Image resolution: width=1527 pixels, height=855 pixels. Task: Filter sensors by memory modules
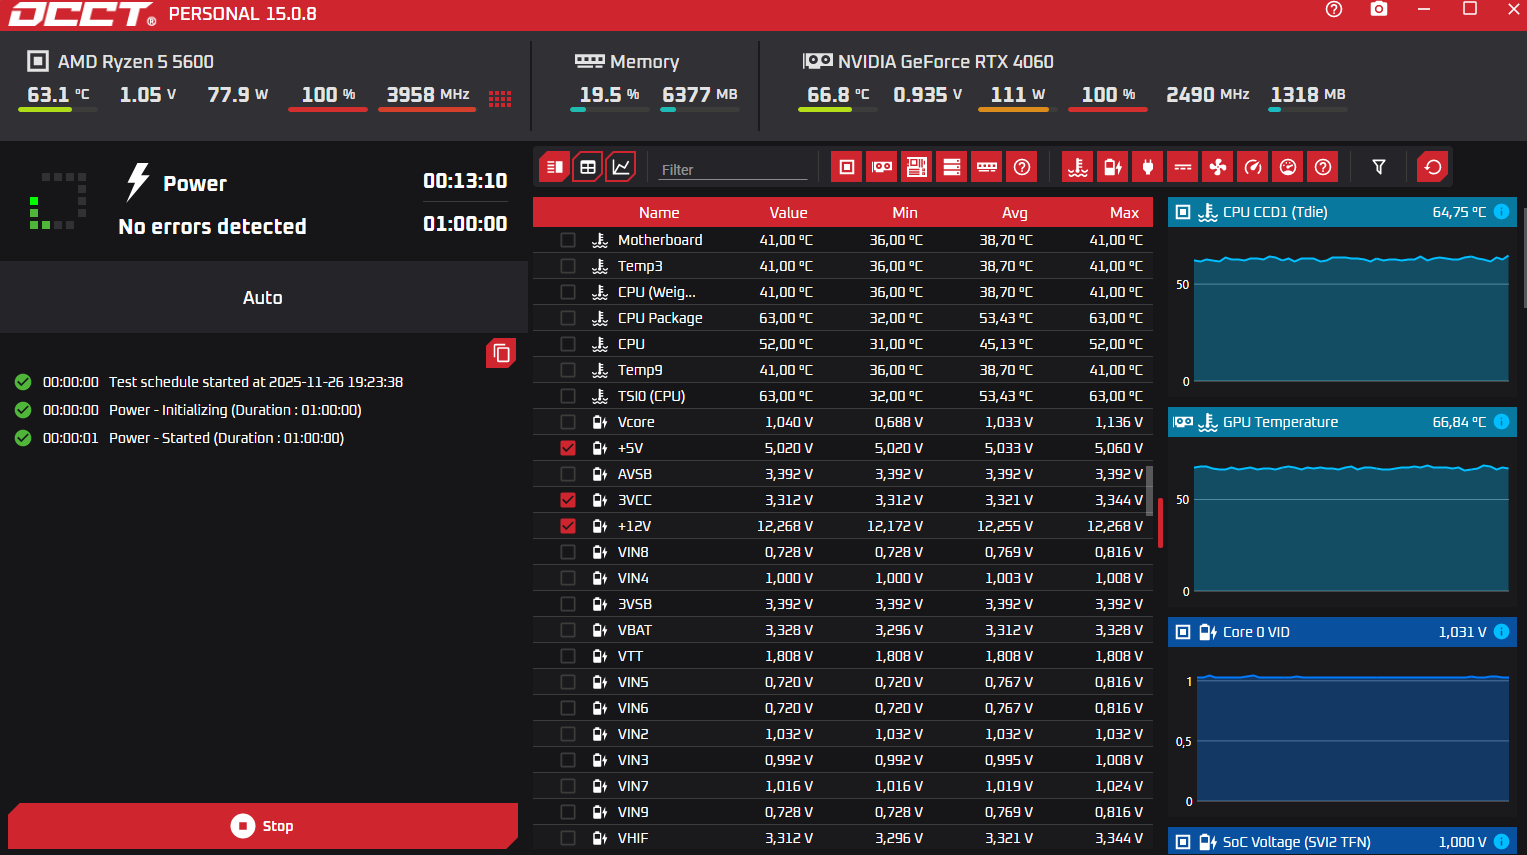point(987,167)
